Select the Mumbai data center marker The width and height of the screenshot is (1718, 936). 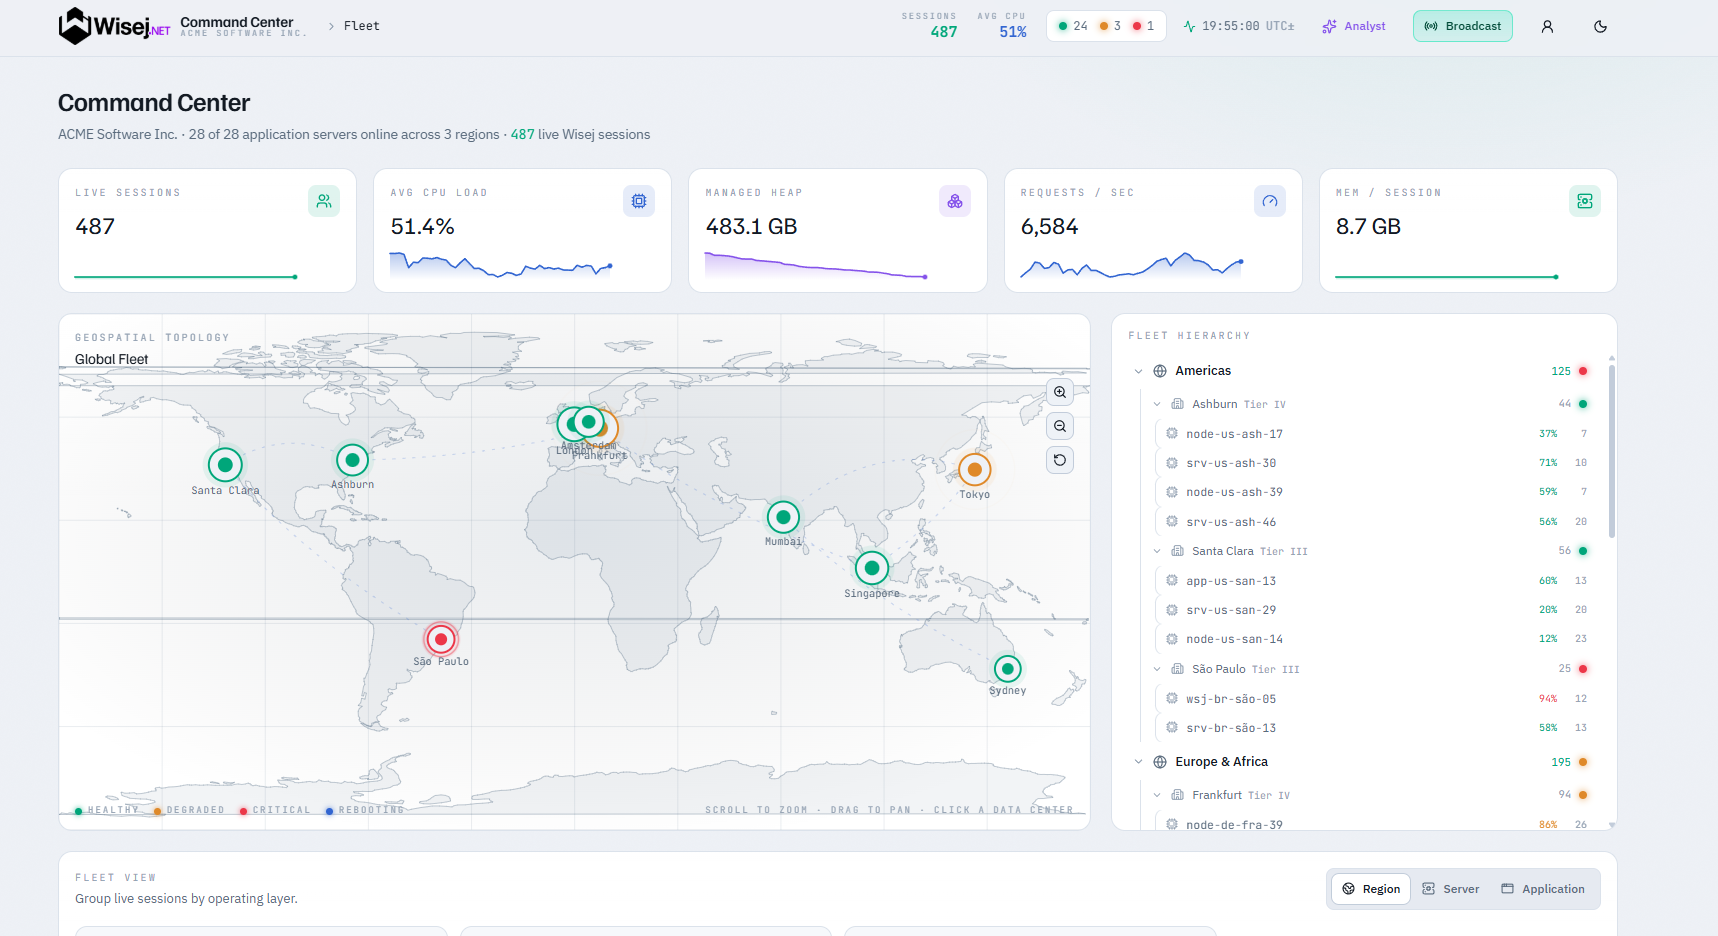point(783,517)
